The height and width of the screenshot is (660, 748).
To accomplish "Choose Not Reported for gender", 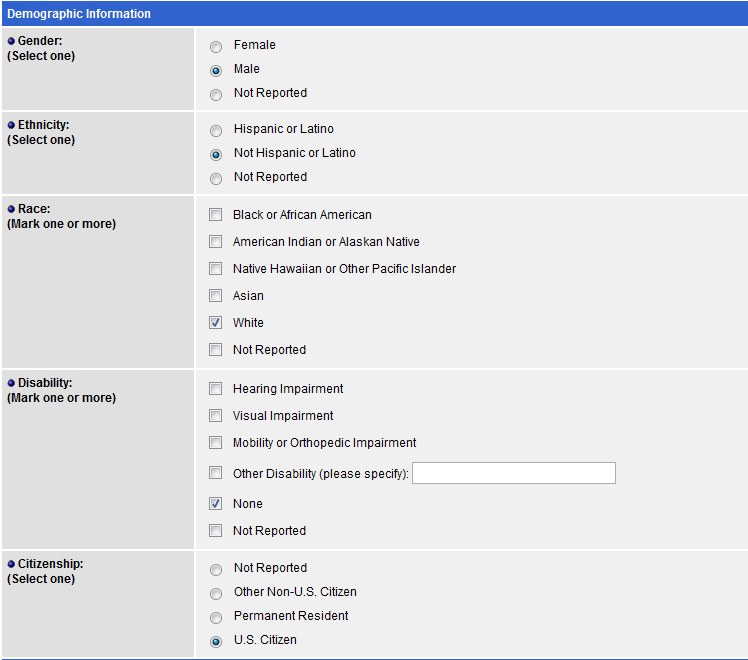I will click(216, 95).
